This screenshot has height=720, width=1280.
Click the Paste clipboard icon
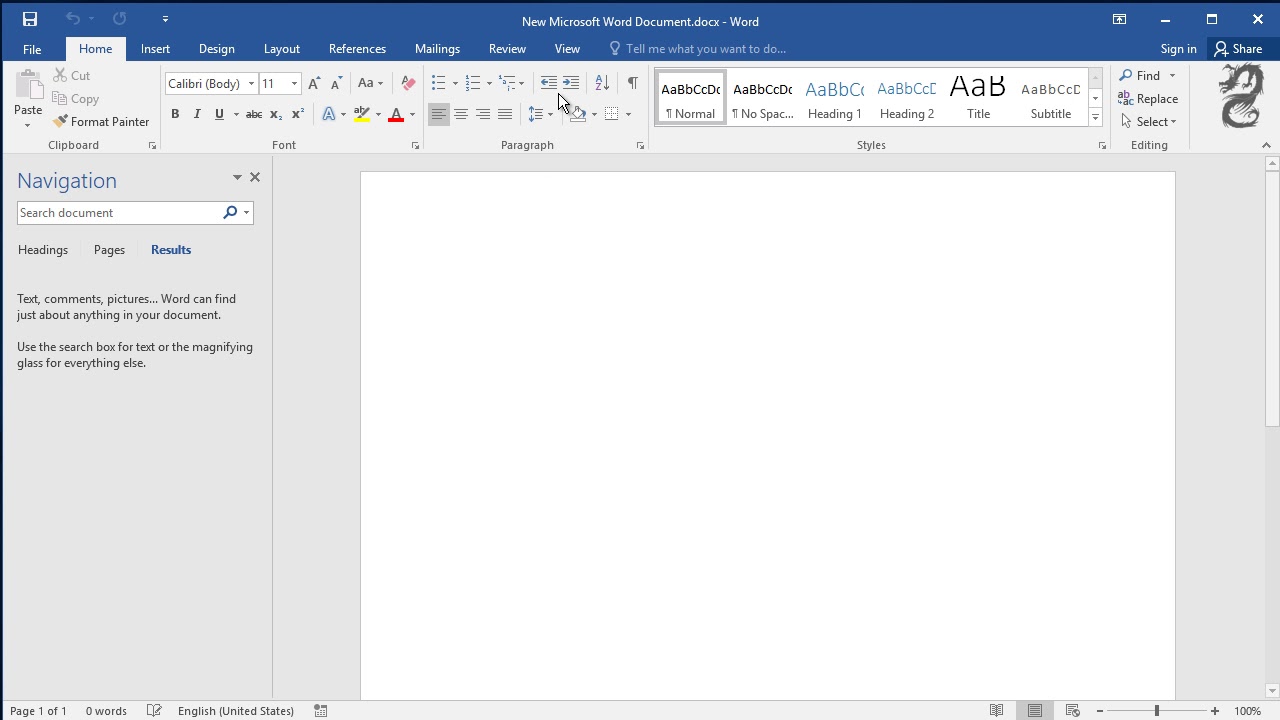[28, 87]
